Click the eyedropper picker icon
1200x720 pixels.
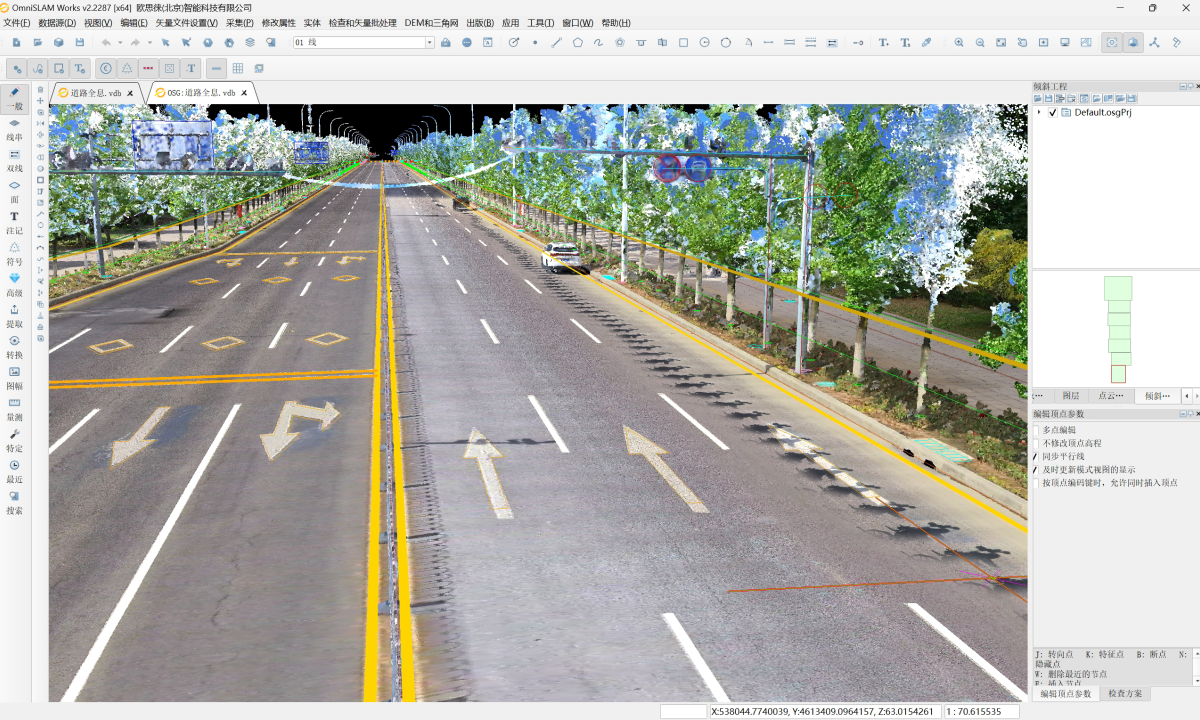click(x=927, y=43)
